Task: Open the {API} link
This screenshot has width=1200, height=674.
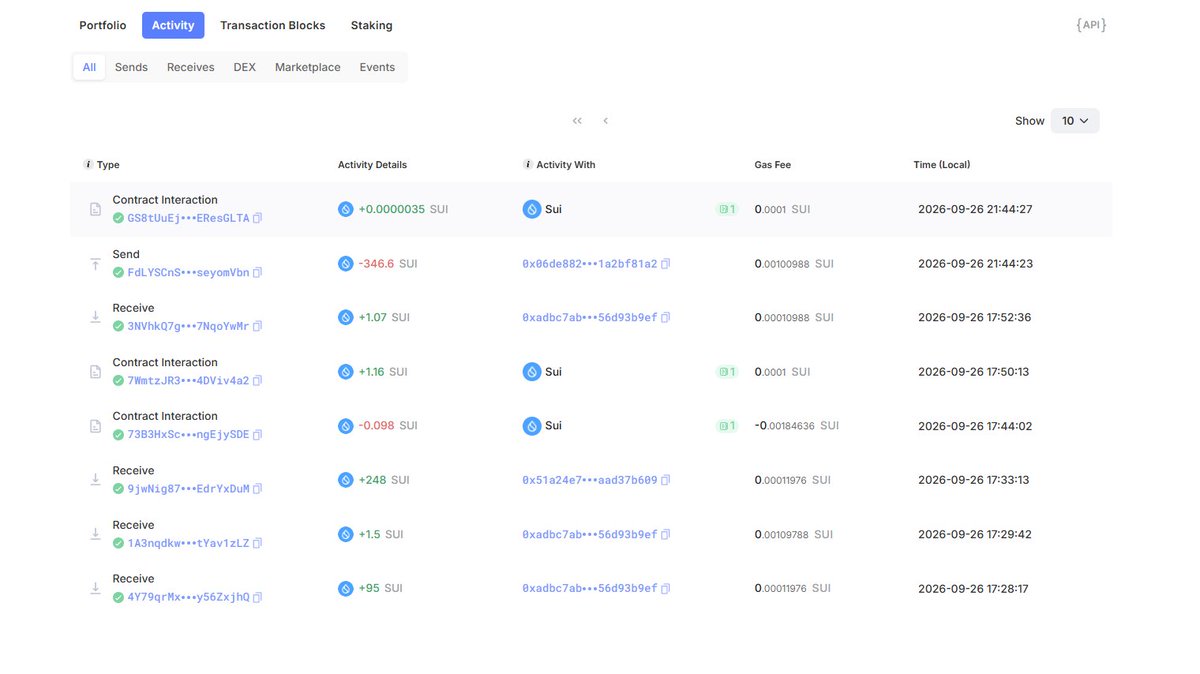Action: [1091, 25]
